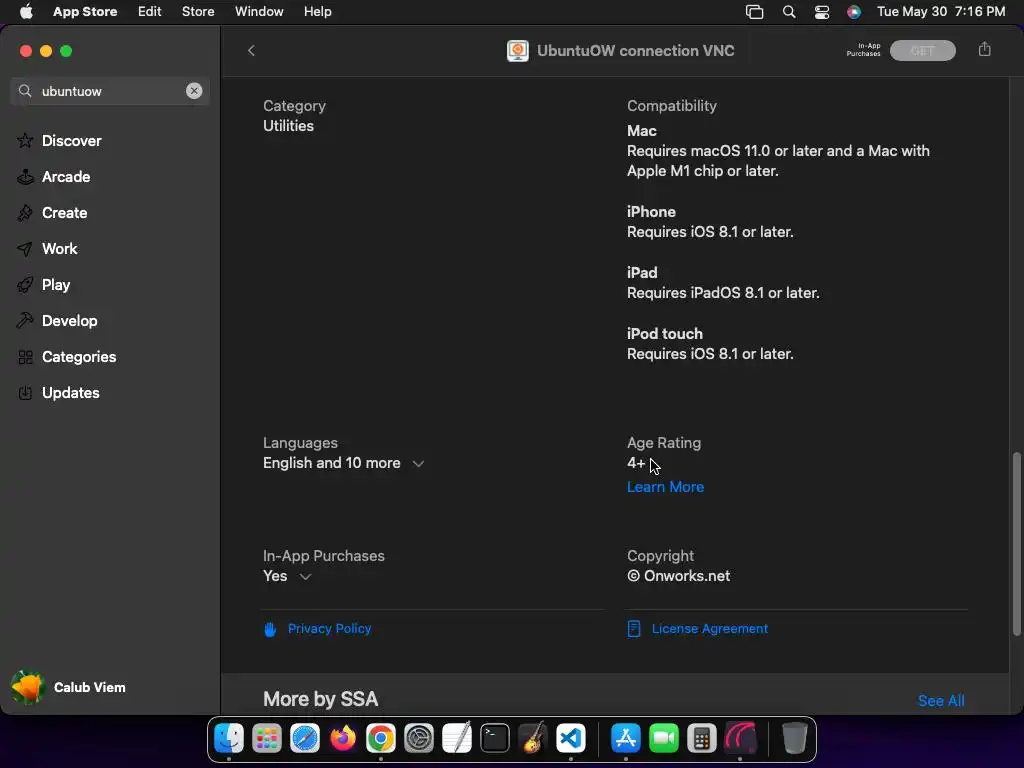
Task: Open the Calub Viem account profile
Action: click(x=69, y=687)
